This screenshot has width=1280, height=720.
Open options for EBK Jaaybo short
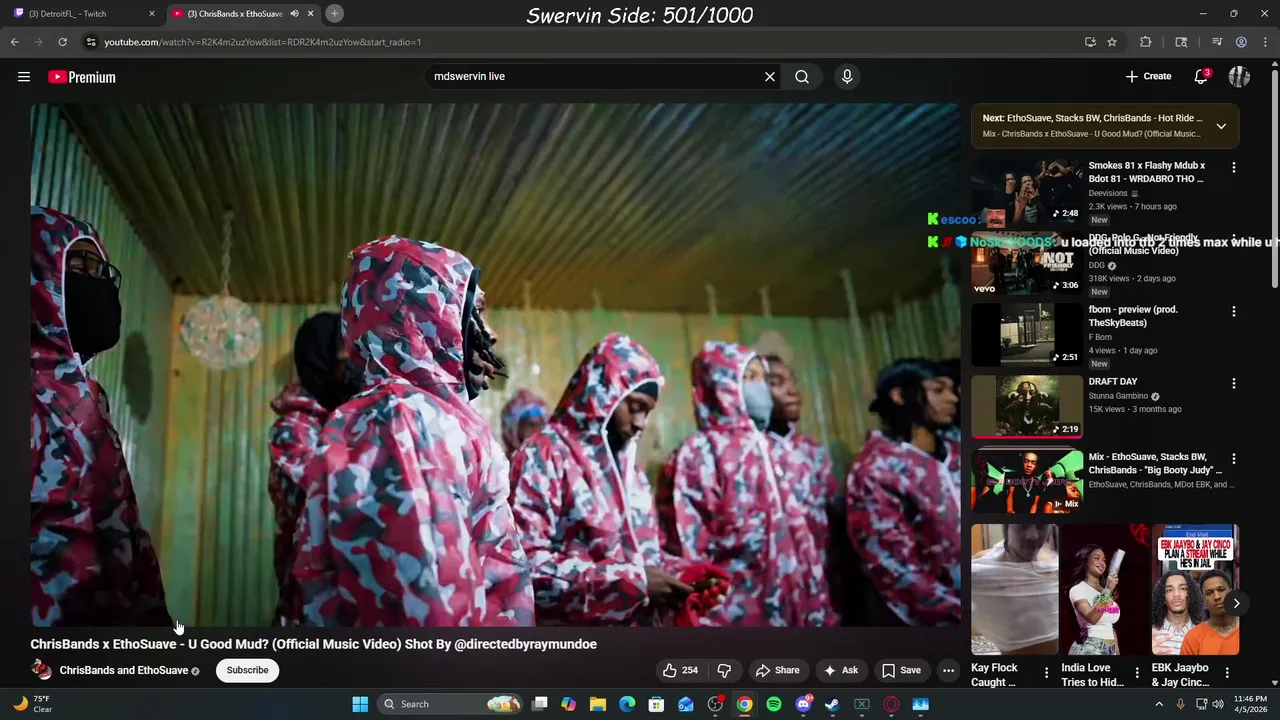(x=1227, y=673)
